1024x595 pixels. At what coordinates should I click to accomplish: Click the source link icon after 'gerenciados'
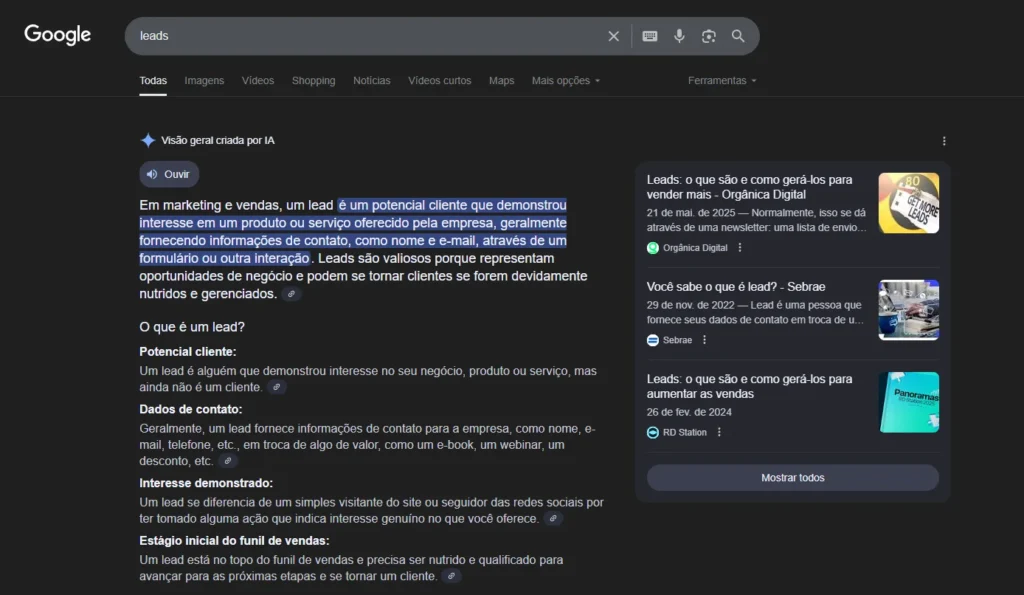pos(290,293)
